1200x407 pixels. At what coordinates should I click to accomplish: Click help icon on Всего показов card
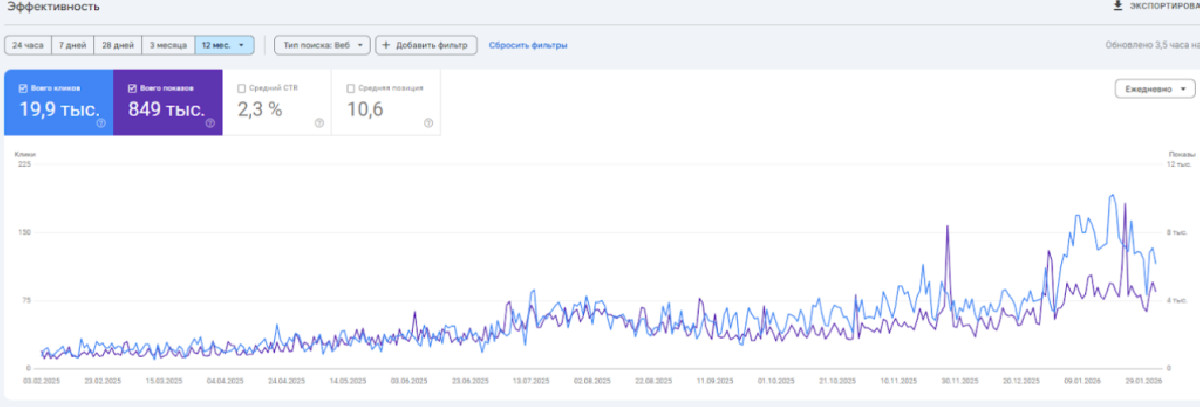[210, 124]
